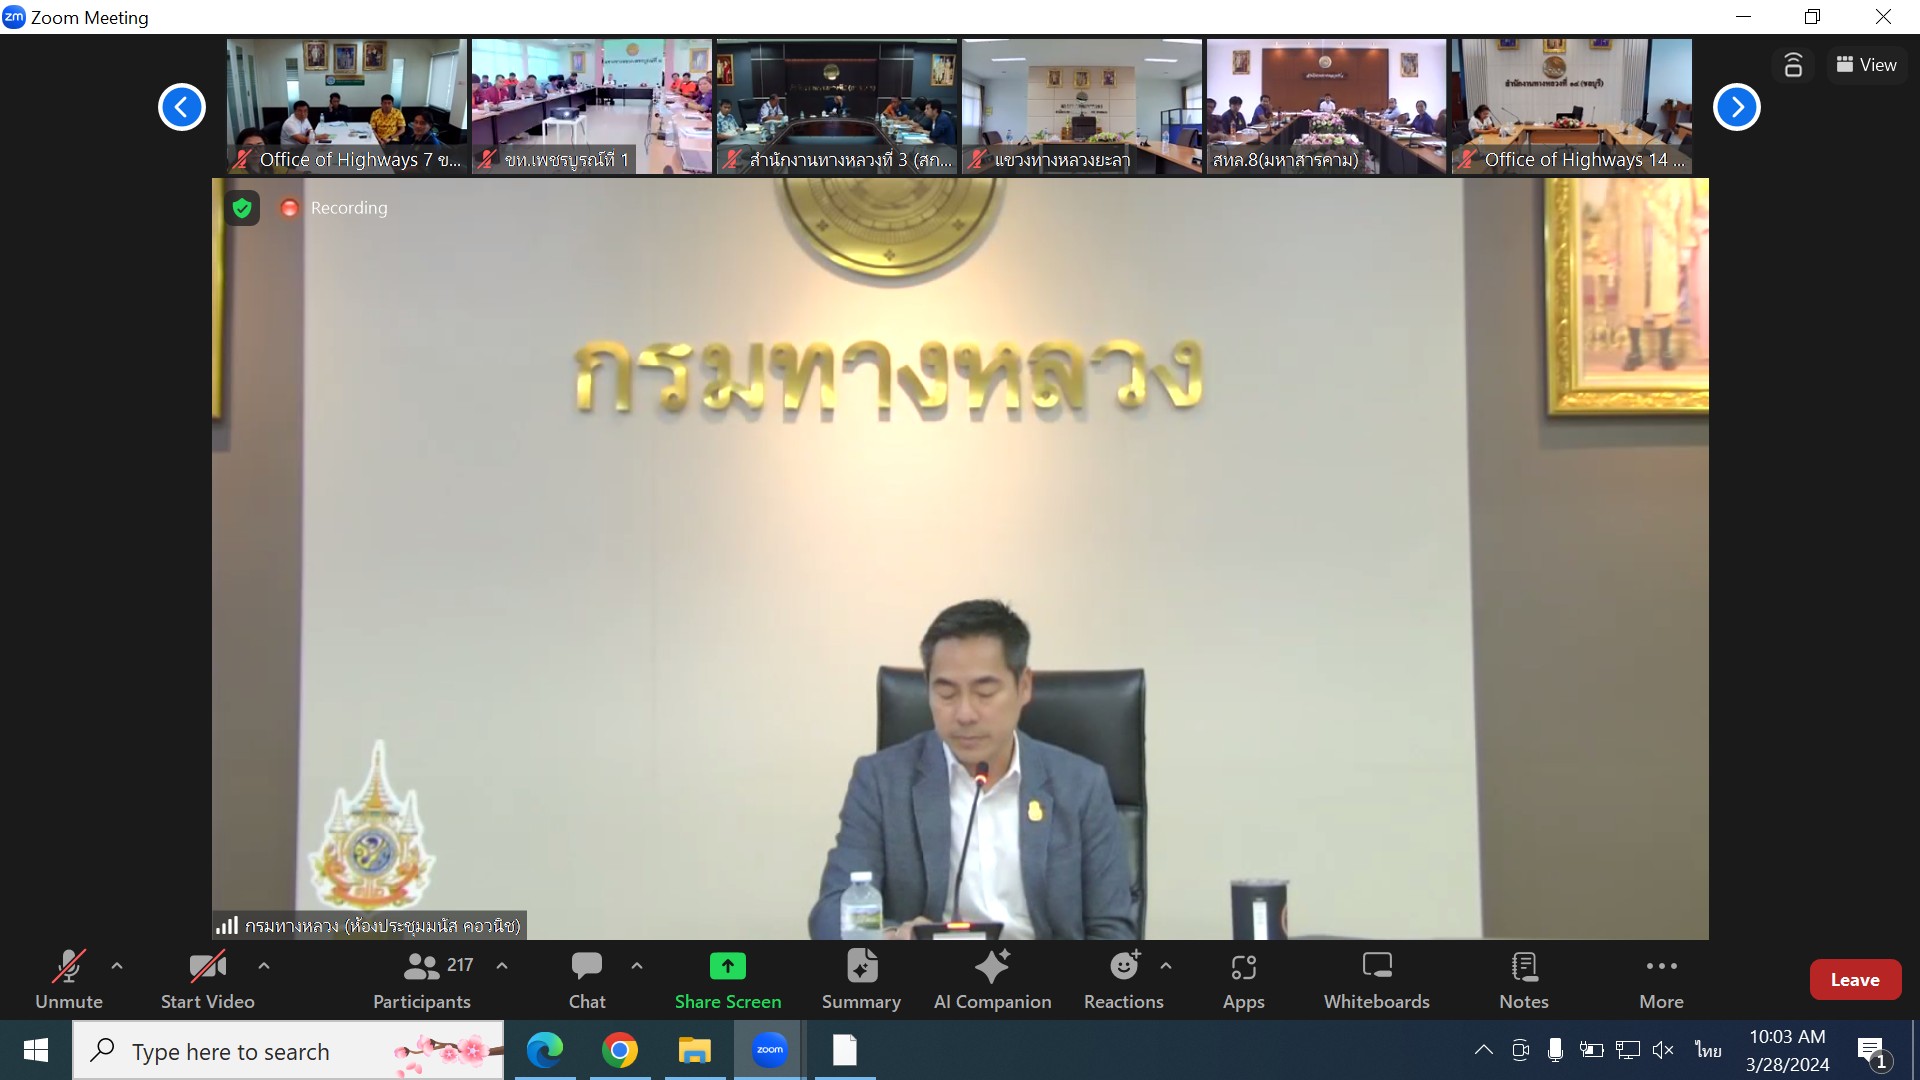Toggle system volume mute in tray

pyautogui.click(x=1663, y=1050)
